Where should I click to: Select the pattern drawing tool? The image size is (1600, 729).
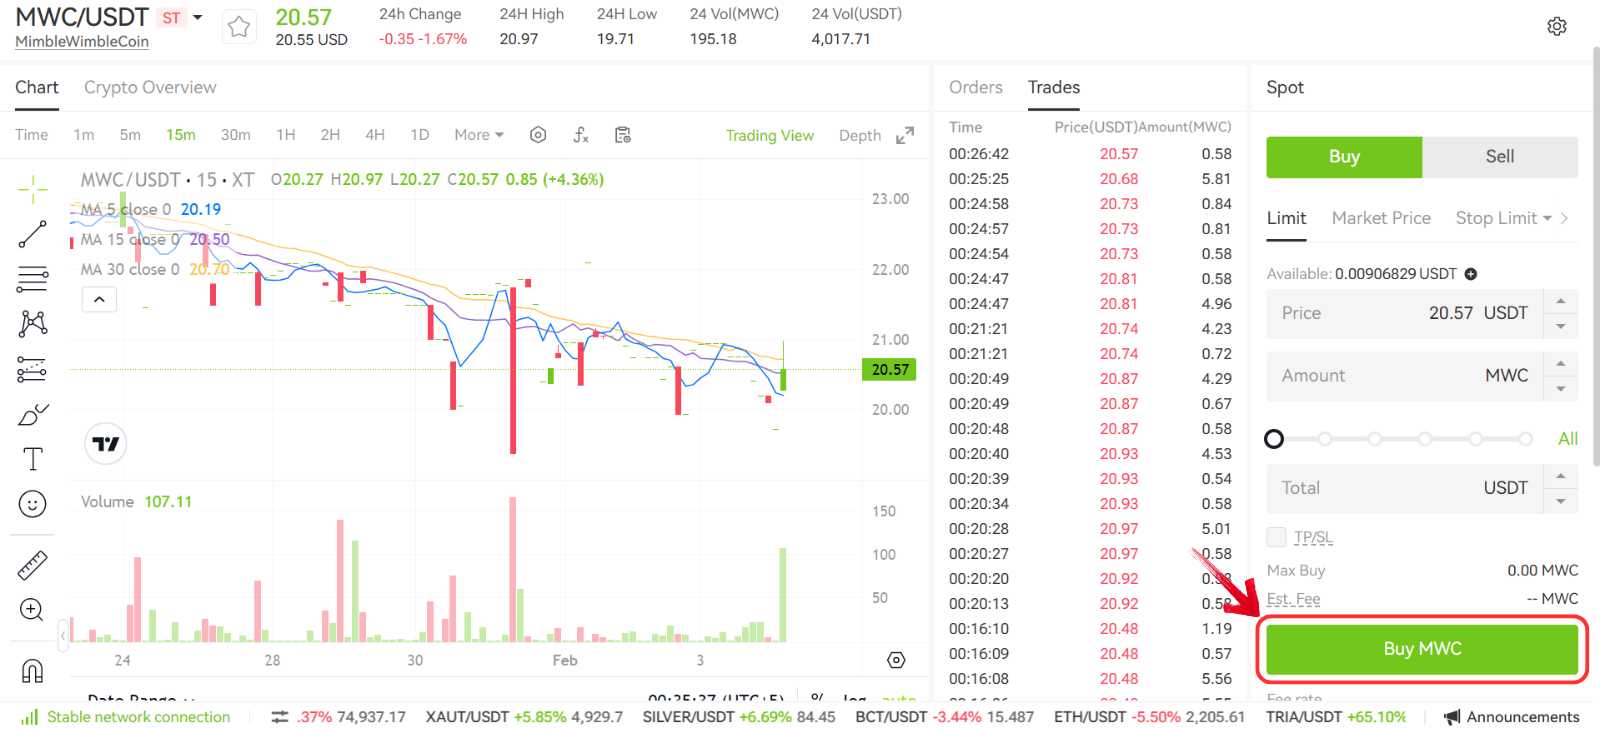coord(32,323)
